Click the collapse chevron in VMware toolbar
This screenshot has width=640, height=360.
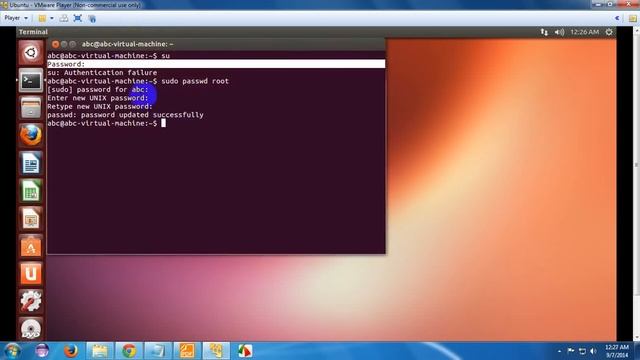[617, 18]
